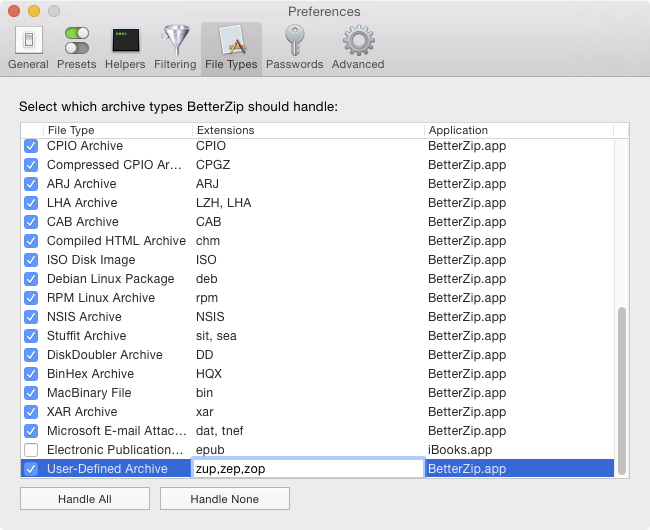Uncheck the BinHex Archive checkbox
Viewport: 650px width, 530px height.
click(31, 374)
